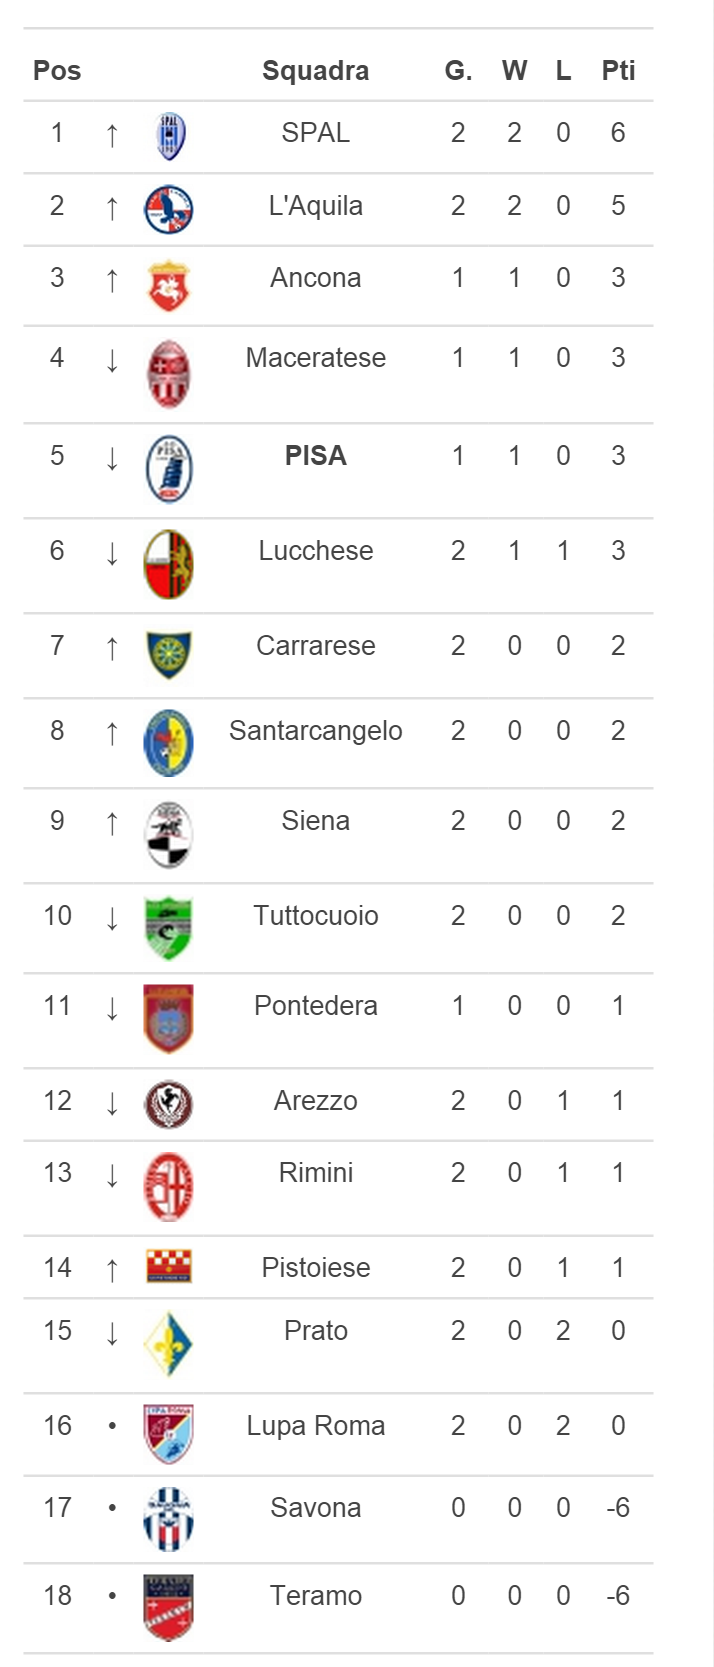Viewport: 714px width, 1667px height.
Task: Select the Ancona team badge
Action: 168,286
